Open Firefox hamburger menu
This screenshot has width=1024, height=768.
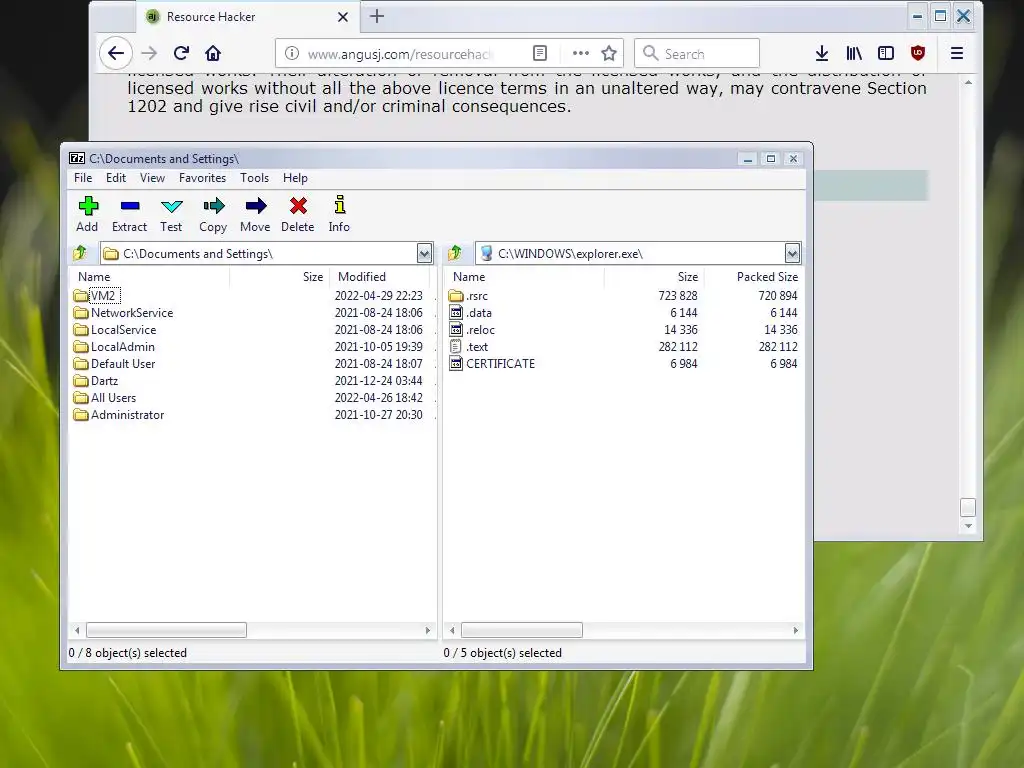957,53
